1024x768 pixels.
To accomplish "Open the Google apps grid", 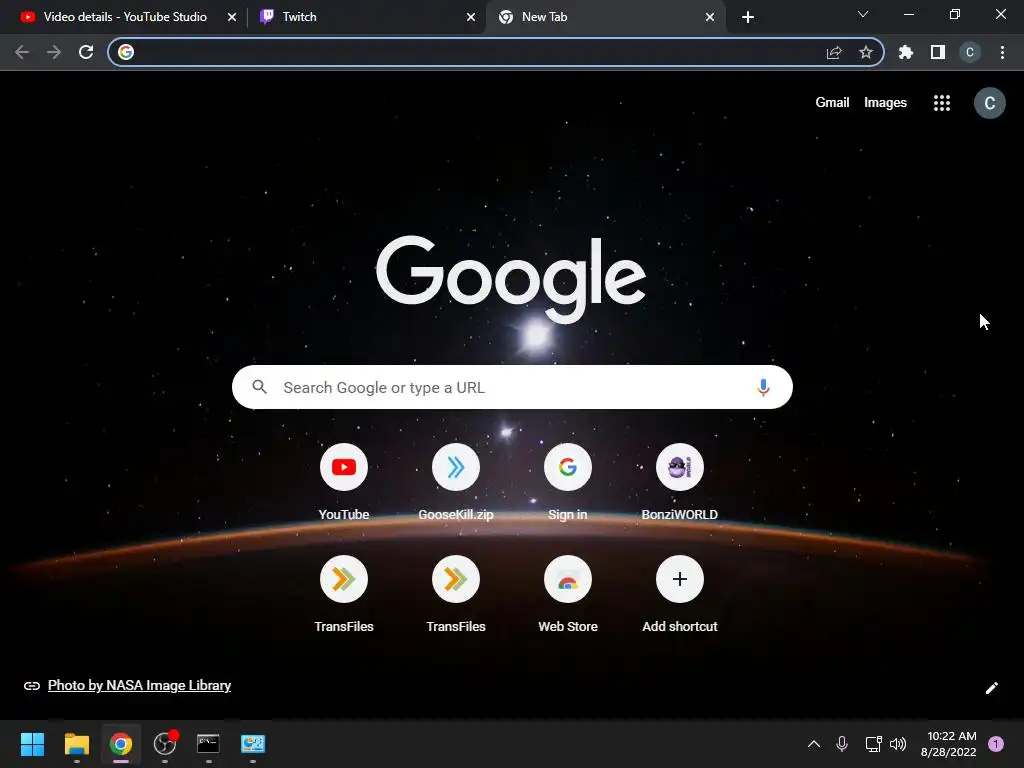I will [942, 103].
